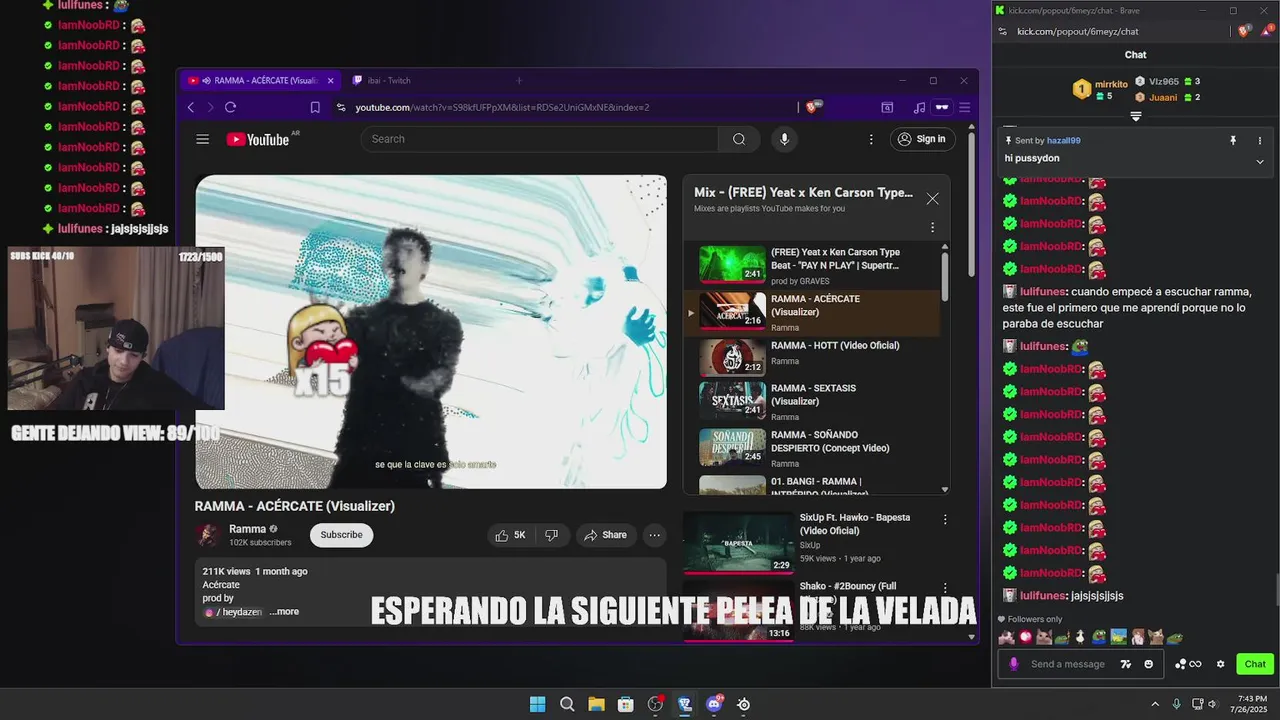Screen dimensions: 1280x720
Task: Click the Mix playlist panel scrollbar
Action: (x=945, y=277)
